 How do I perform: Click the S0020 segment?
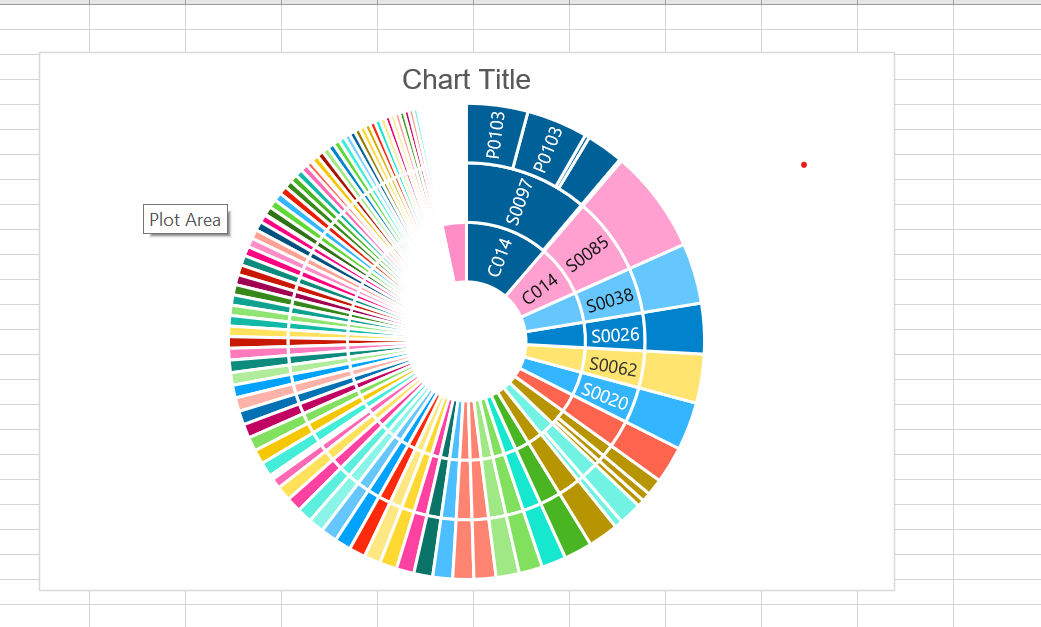[x=606, y=398]
